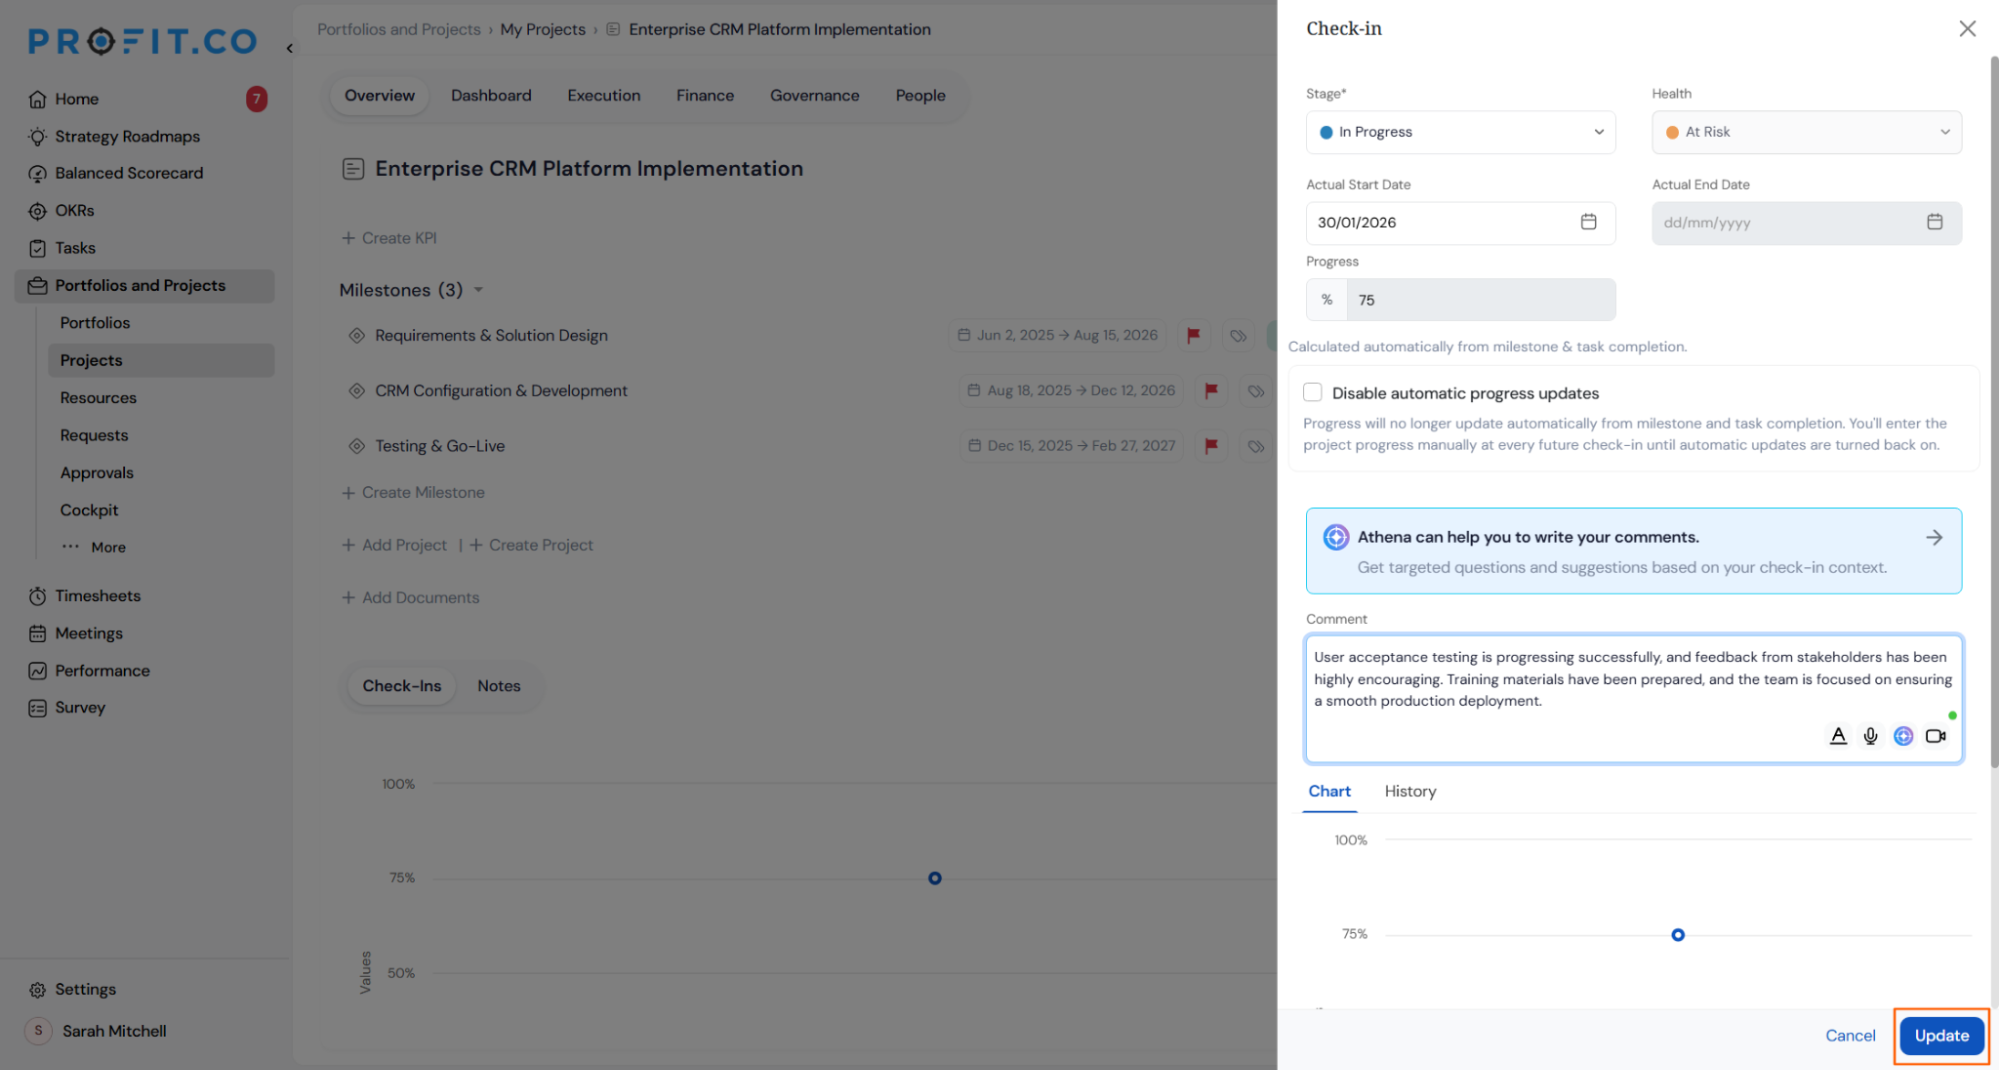1999x1070 pixels.
Task: Click tag icon on CRM Configuration & Development
Action: [x=1256, y=391]
